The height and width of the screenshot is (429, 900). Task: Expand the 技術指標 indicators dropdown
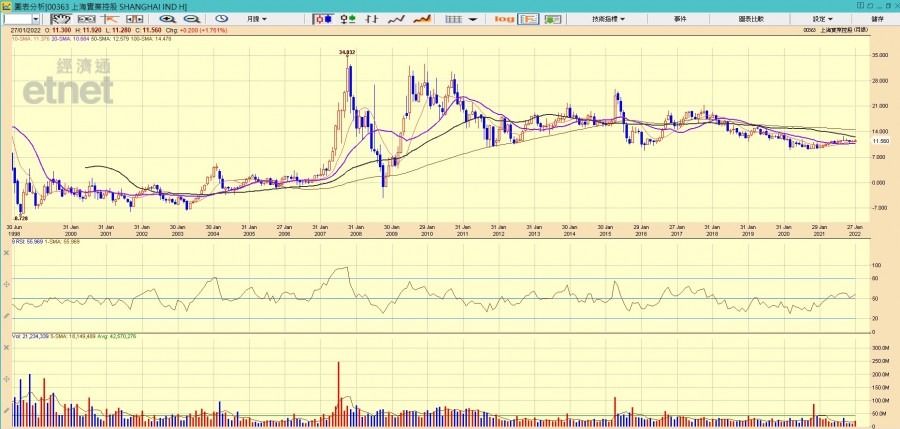(608, 19)
